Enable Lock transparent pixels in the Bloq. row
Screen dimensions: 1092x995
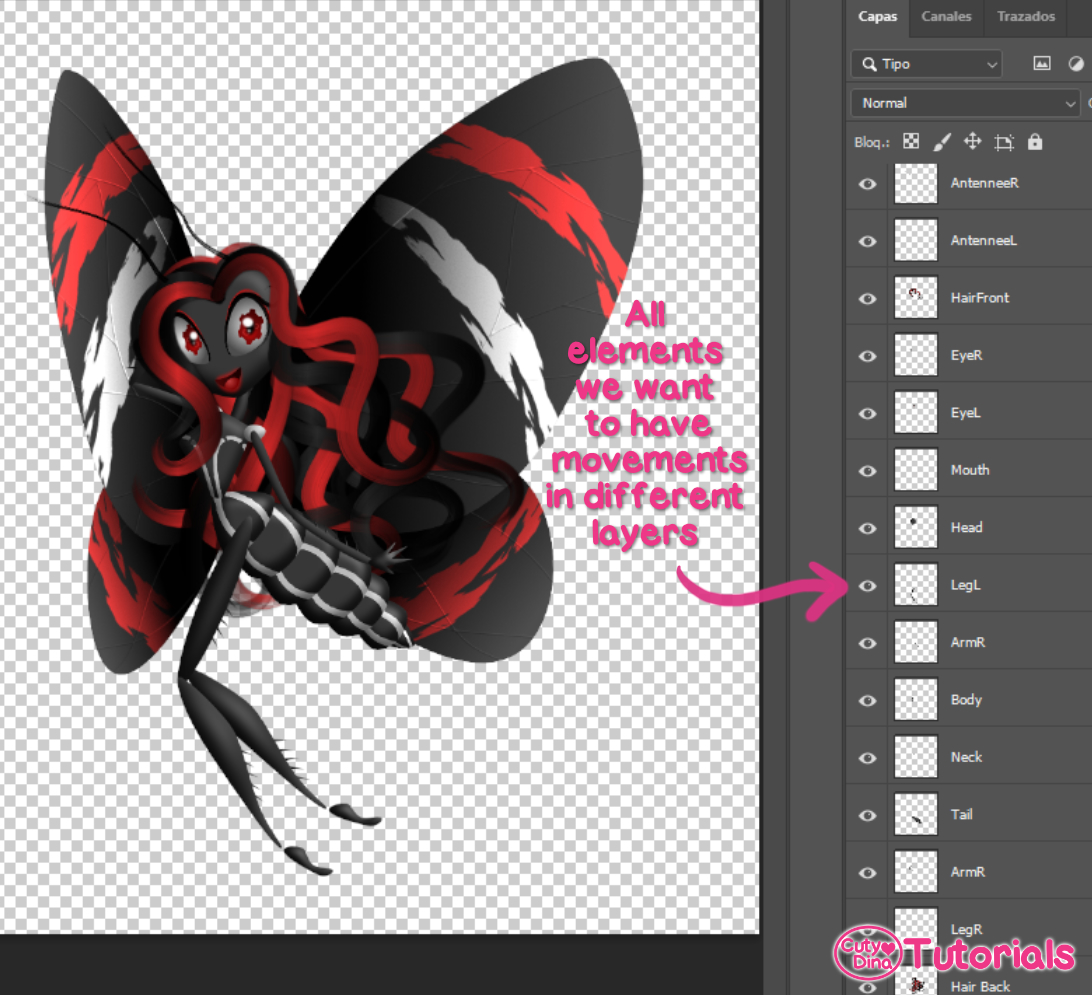tap(911, 141)
